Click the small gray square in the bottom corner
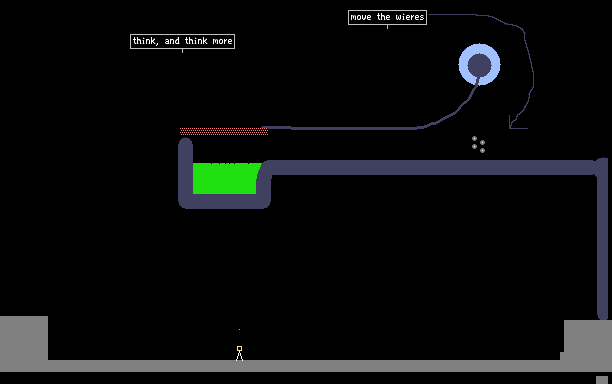Image resolution: width=612 pixels, height=384 pixels. tap(602, 380)
